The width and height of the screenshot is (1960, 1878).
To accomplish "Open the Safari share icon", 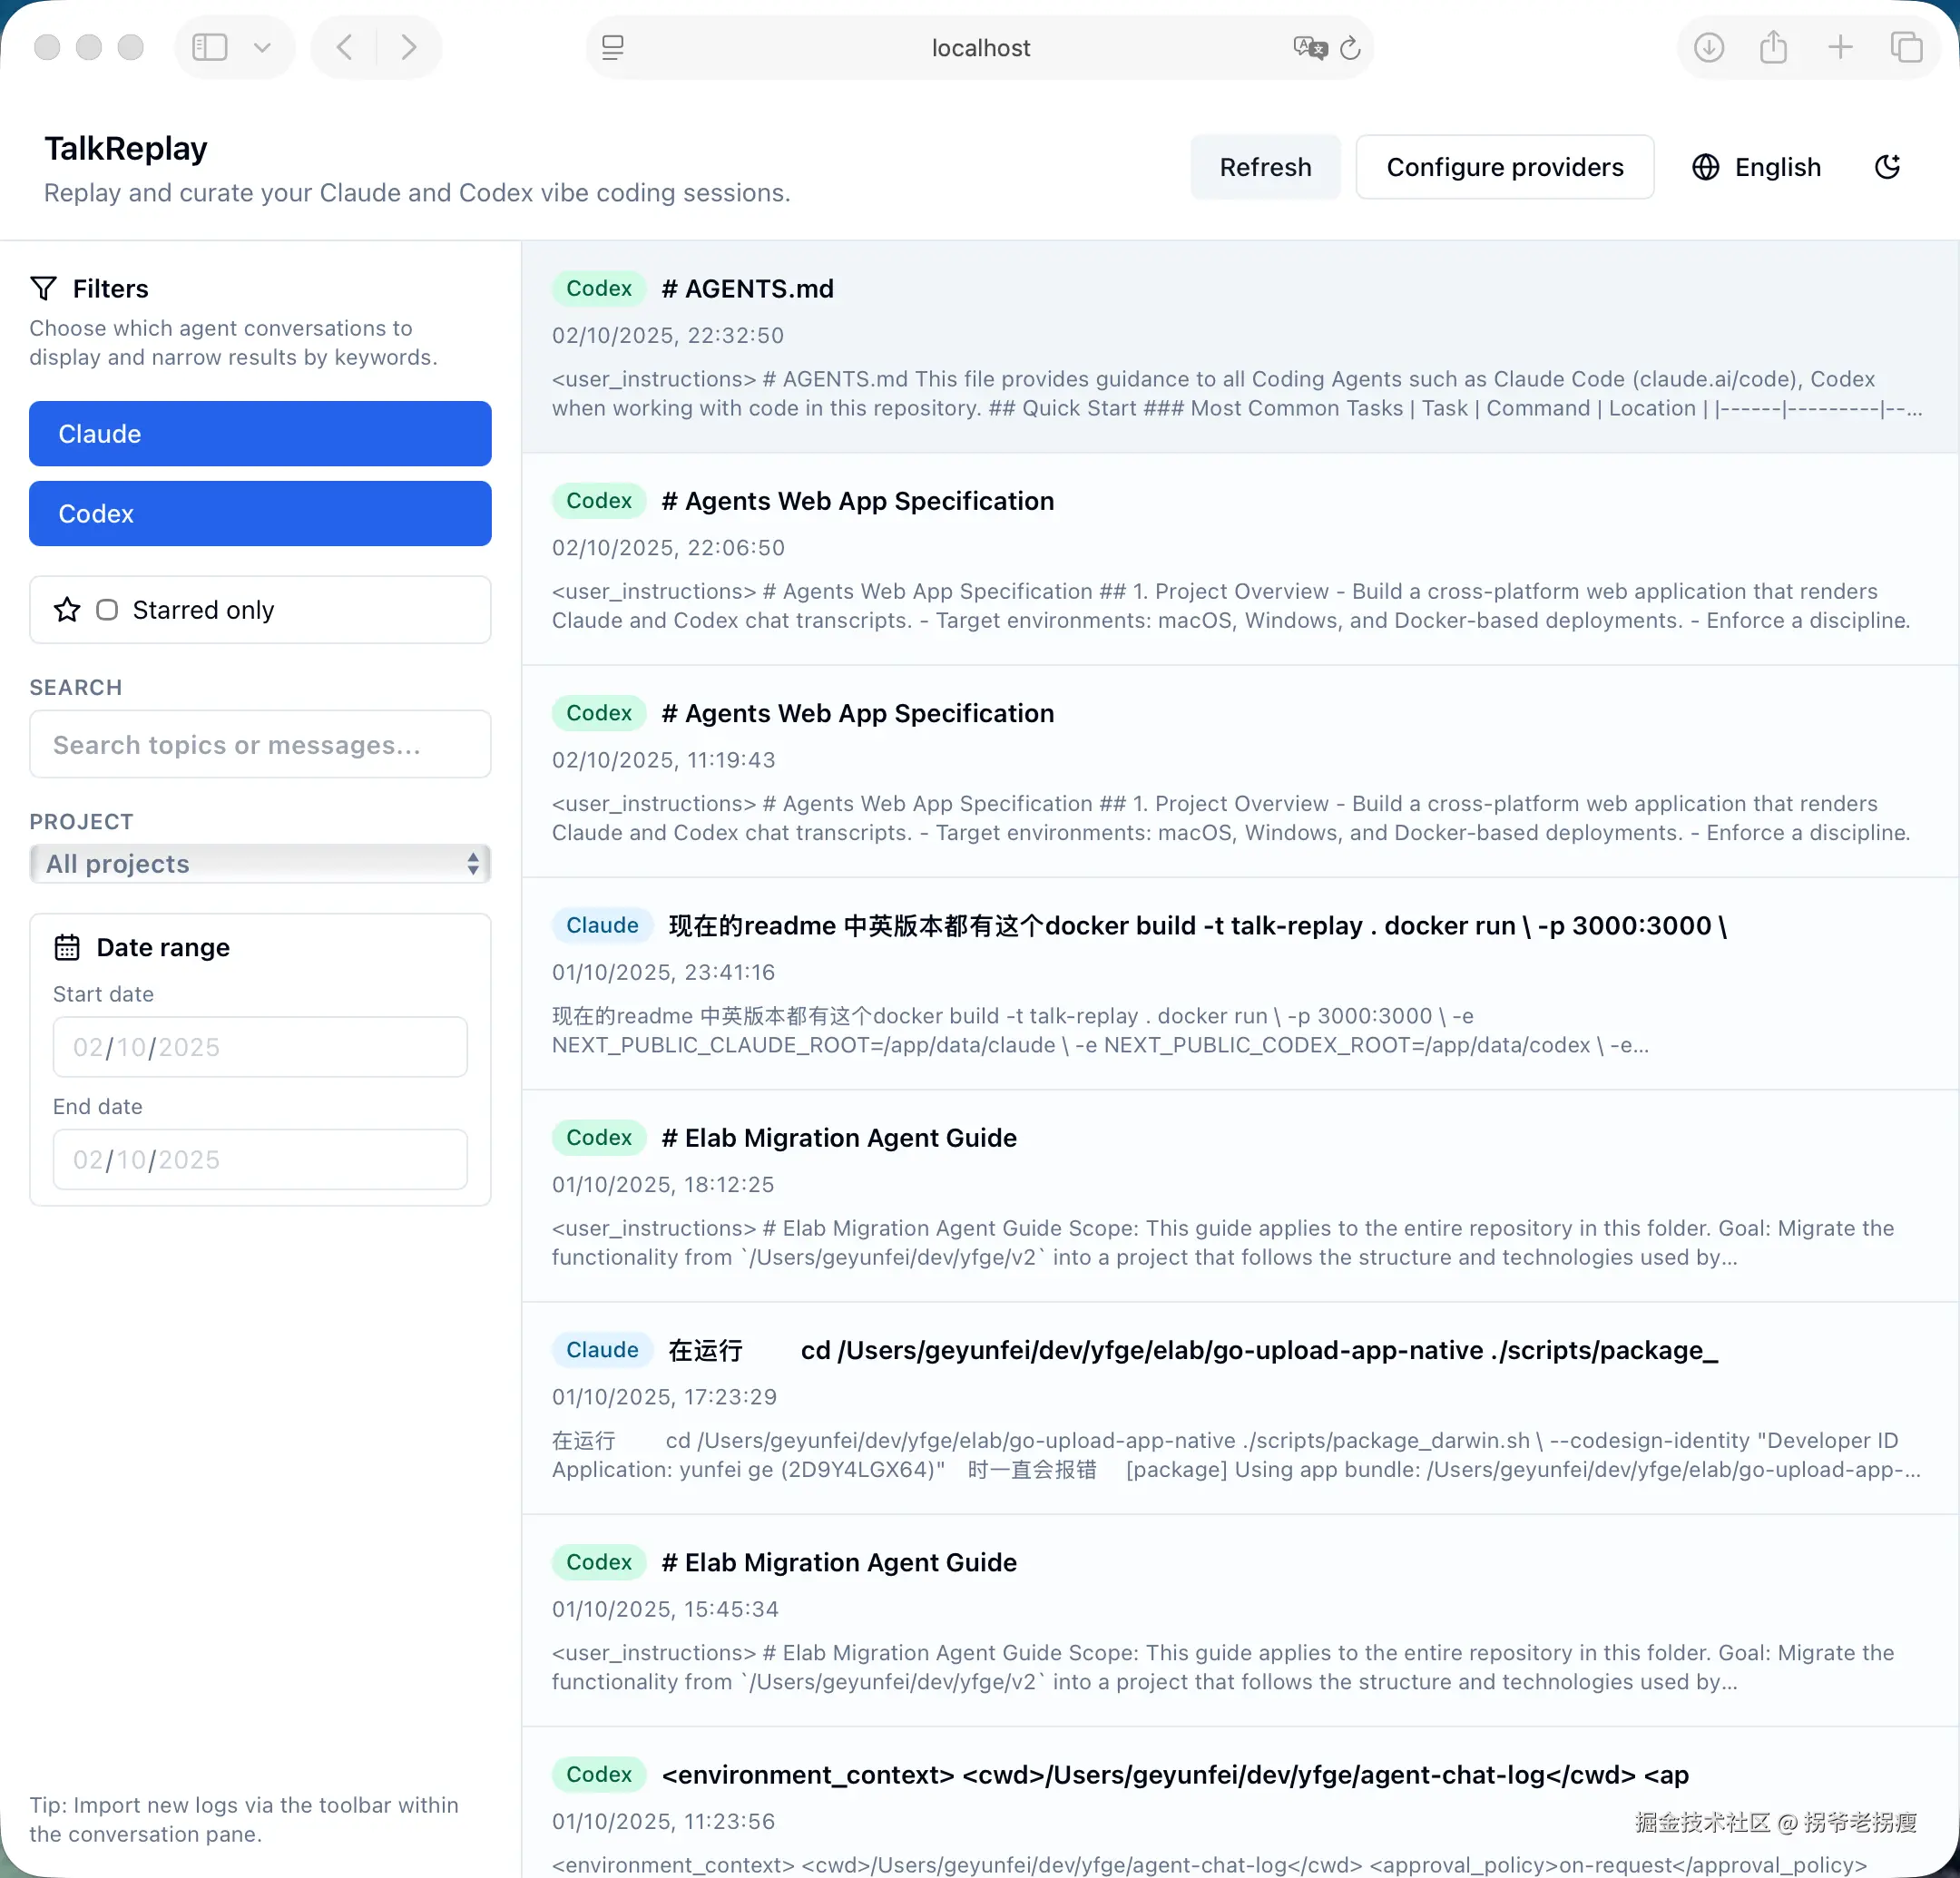I will click(x=1773, y=47).
